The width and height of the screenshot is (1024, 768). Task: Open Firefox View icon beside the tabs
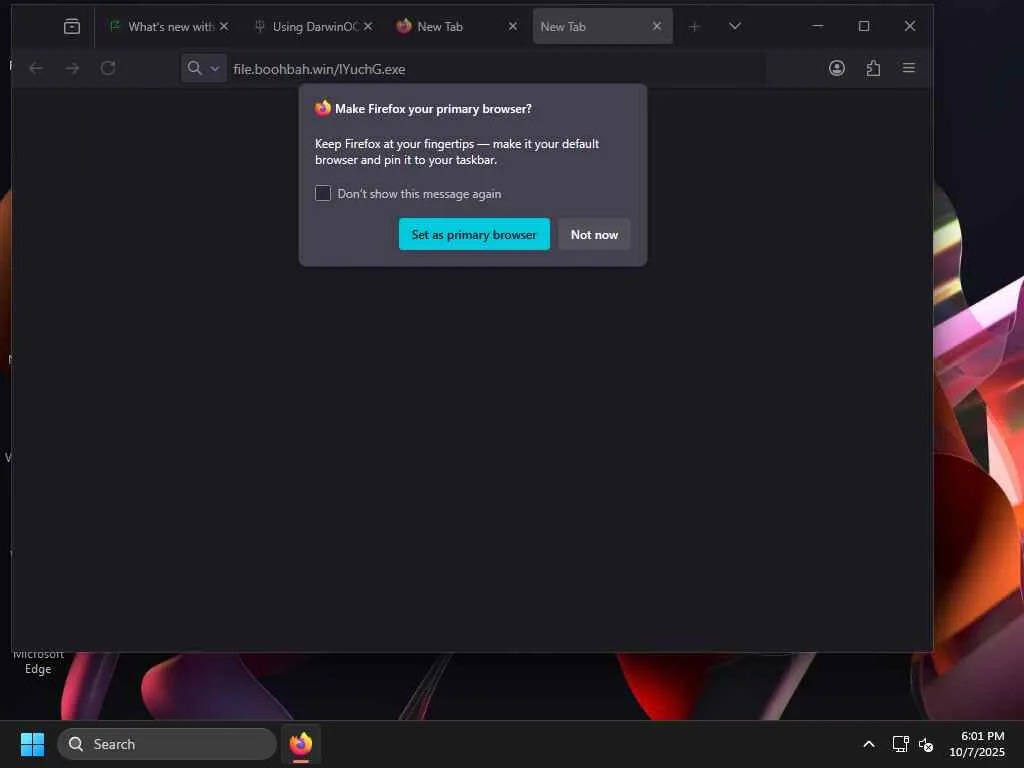(72, 27)
